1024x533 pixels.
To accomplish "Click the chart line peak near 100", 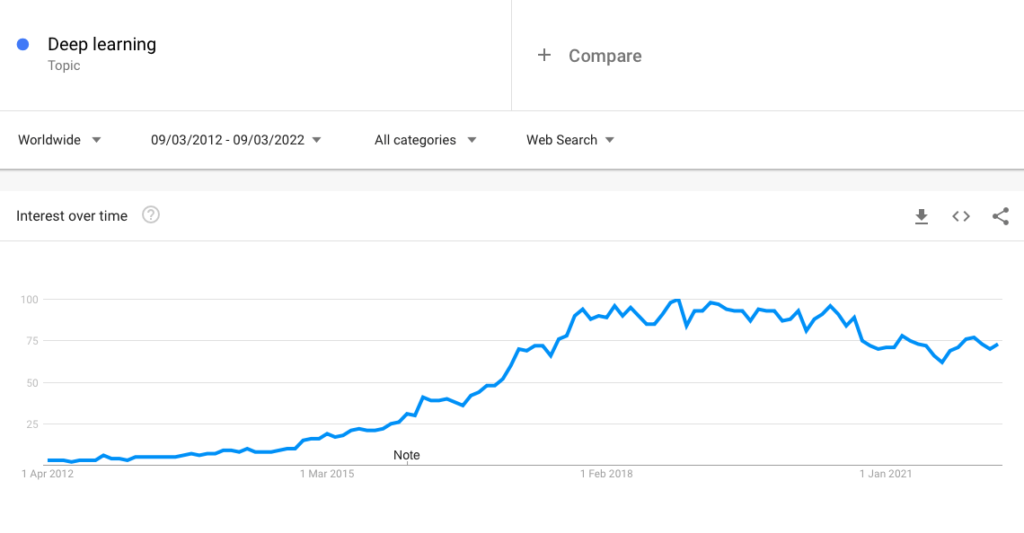I will click(x=677, y=300).
